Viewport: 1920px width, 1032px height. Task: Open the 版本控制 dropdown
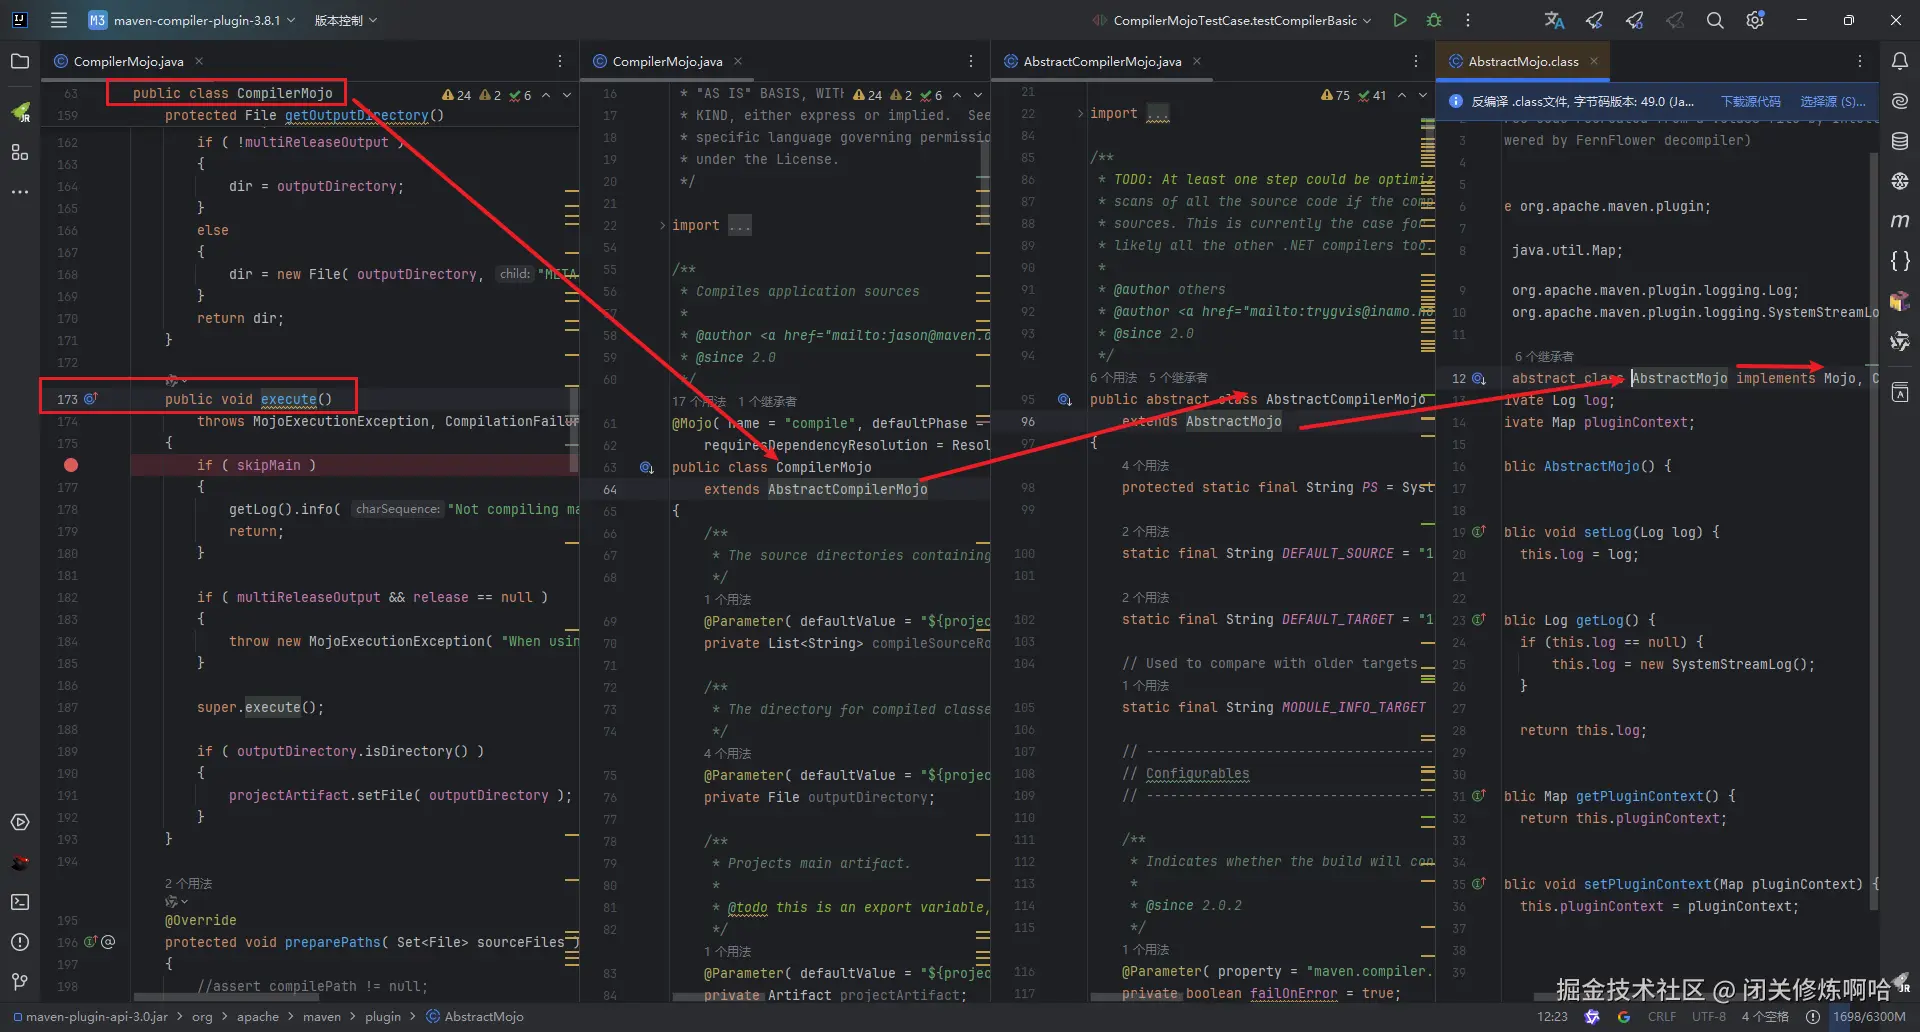pyautogui.click(x=346, y=20)
